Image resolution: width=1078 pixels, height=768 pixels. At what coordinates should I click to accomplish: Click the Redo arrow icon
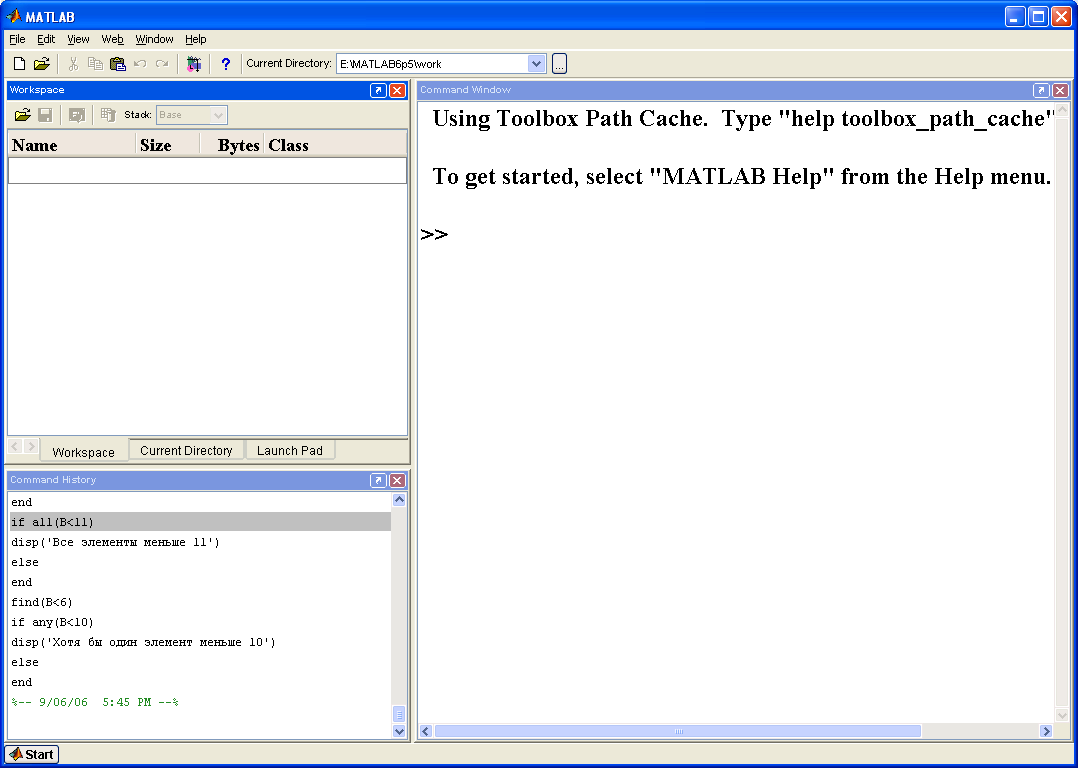coord(162,64)
